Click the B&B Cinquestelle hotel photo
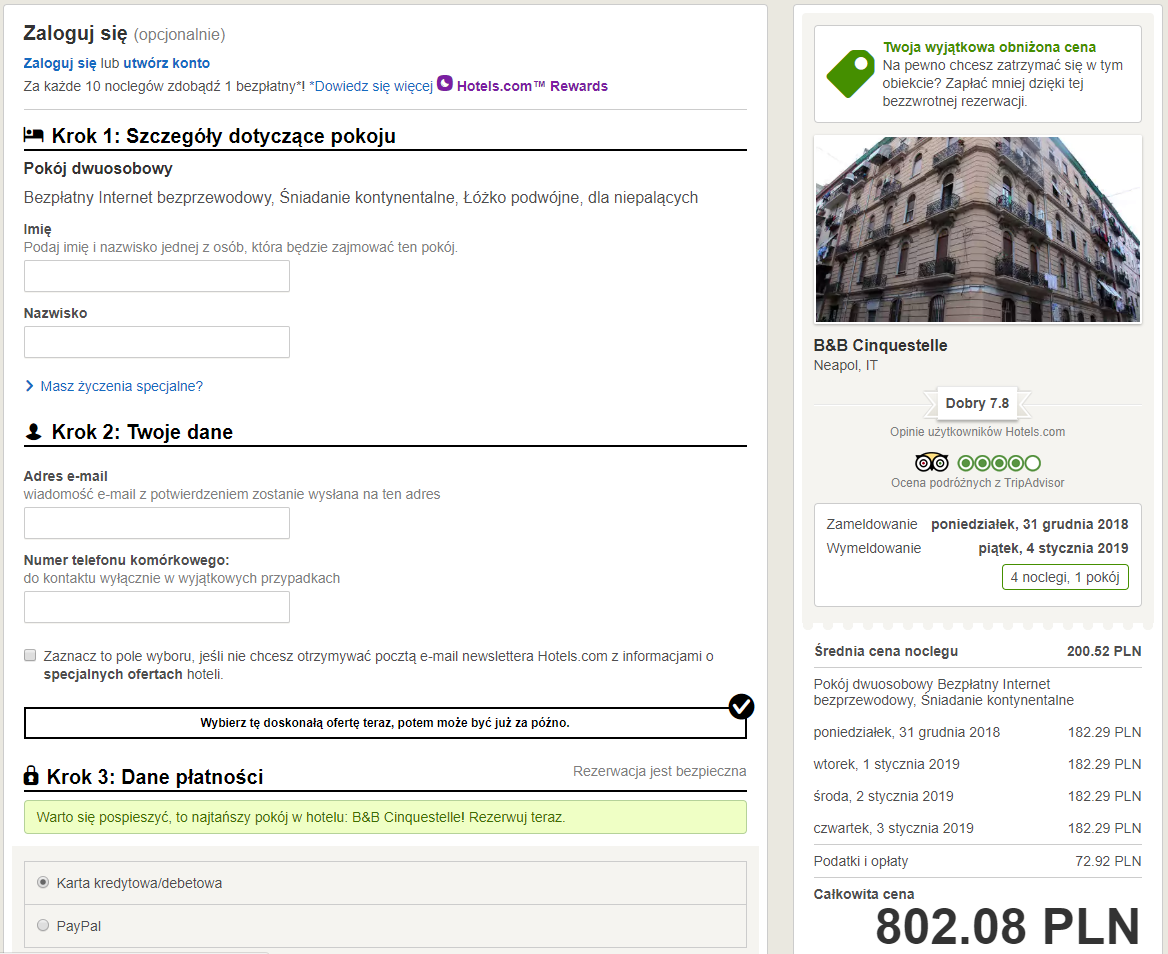Image resolution: width=1168 pixels, height=954 pixels. pyautogui.click(x=977, y=229)
